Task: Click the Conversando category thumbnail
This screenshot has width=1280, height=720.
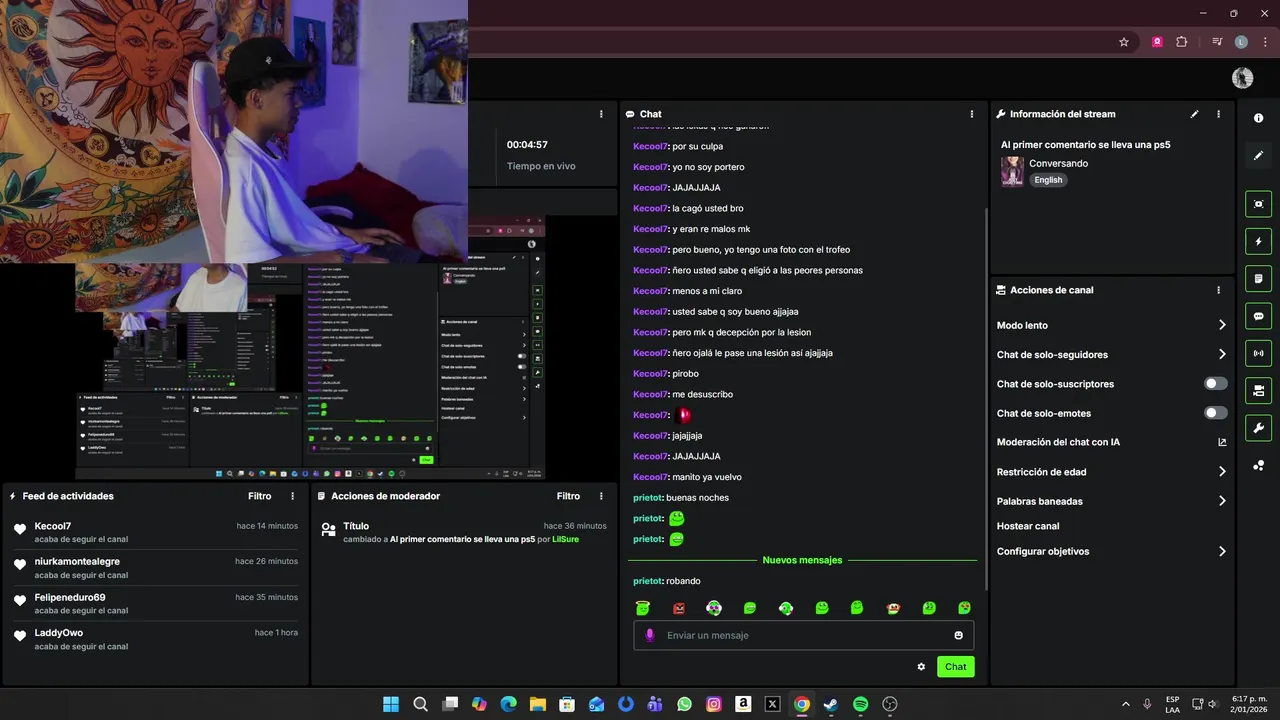Action: pyautogui.click(x=1012, y=172)
